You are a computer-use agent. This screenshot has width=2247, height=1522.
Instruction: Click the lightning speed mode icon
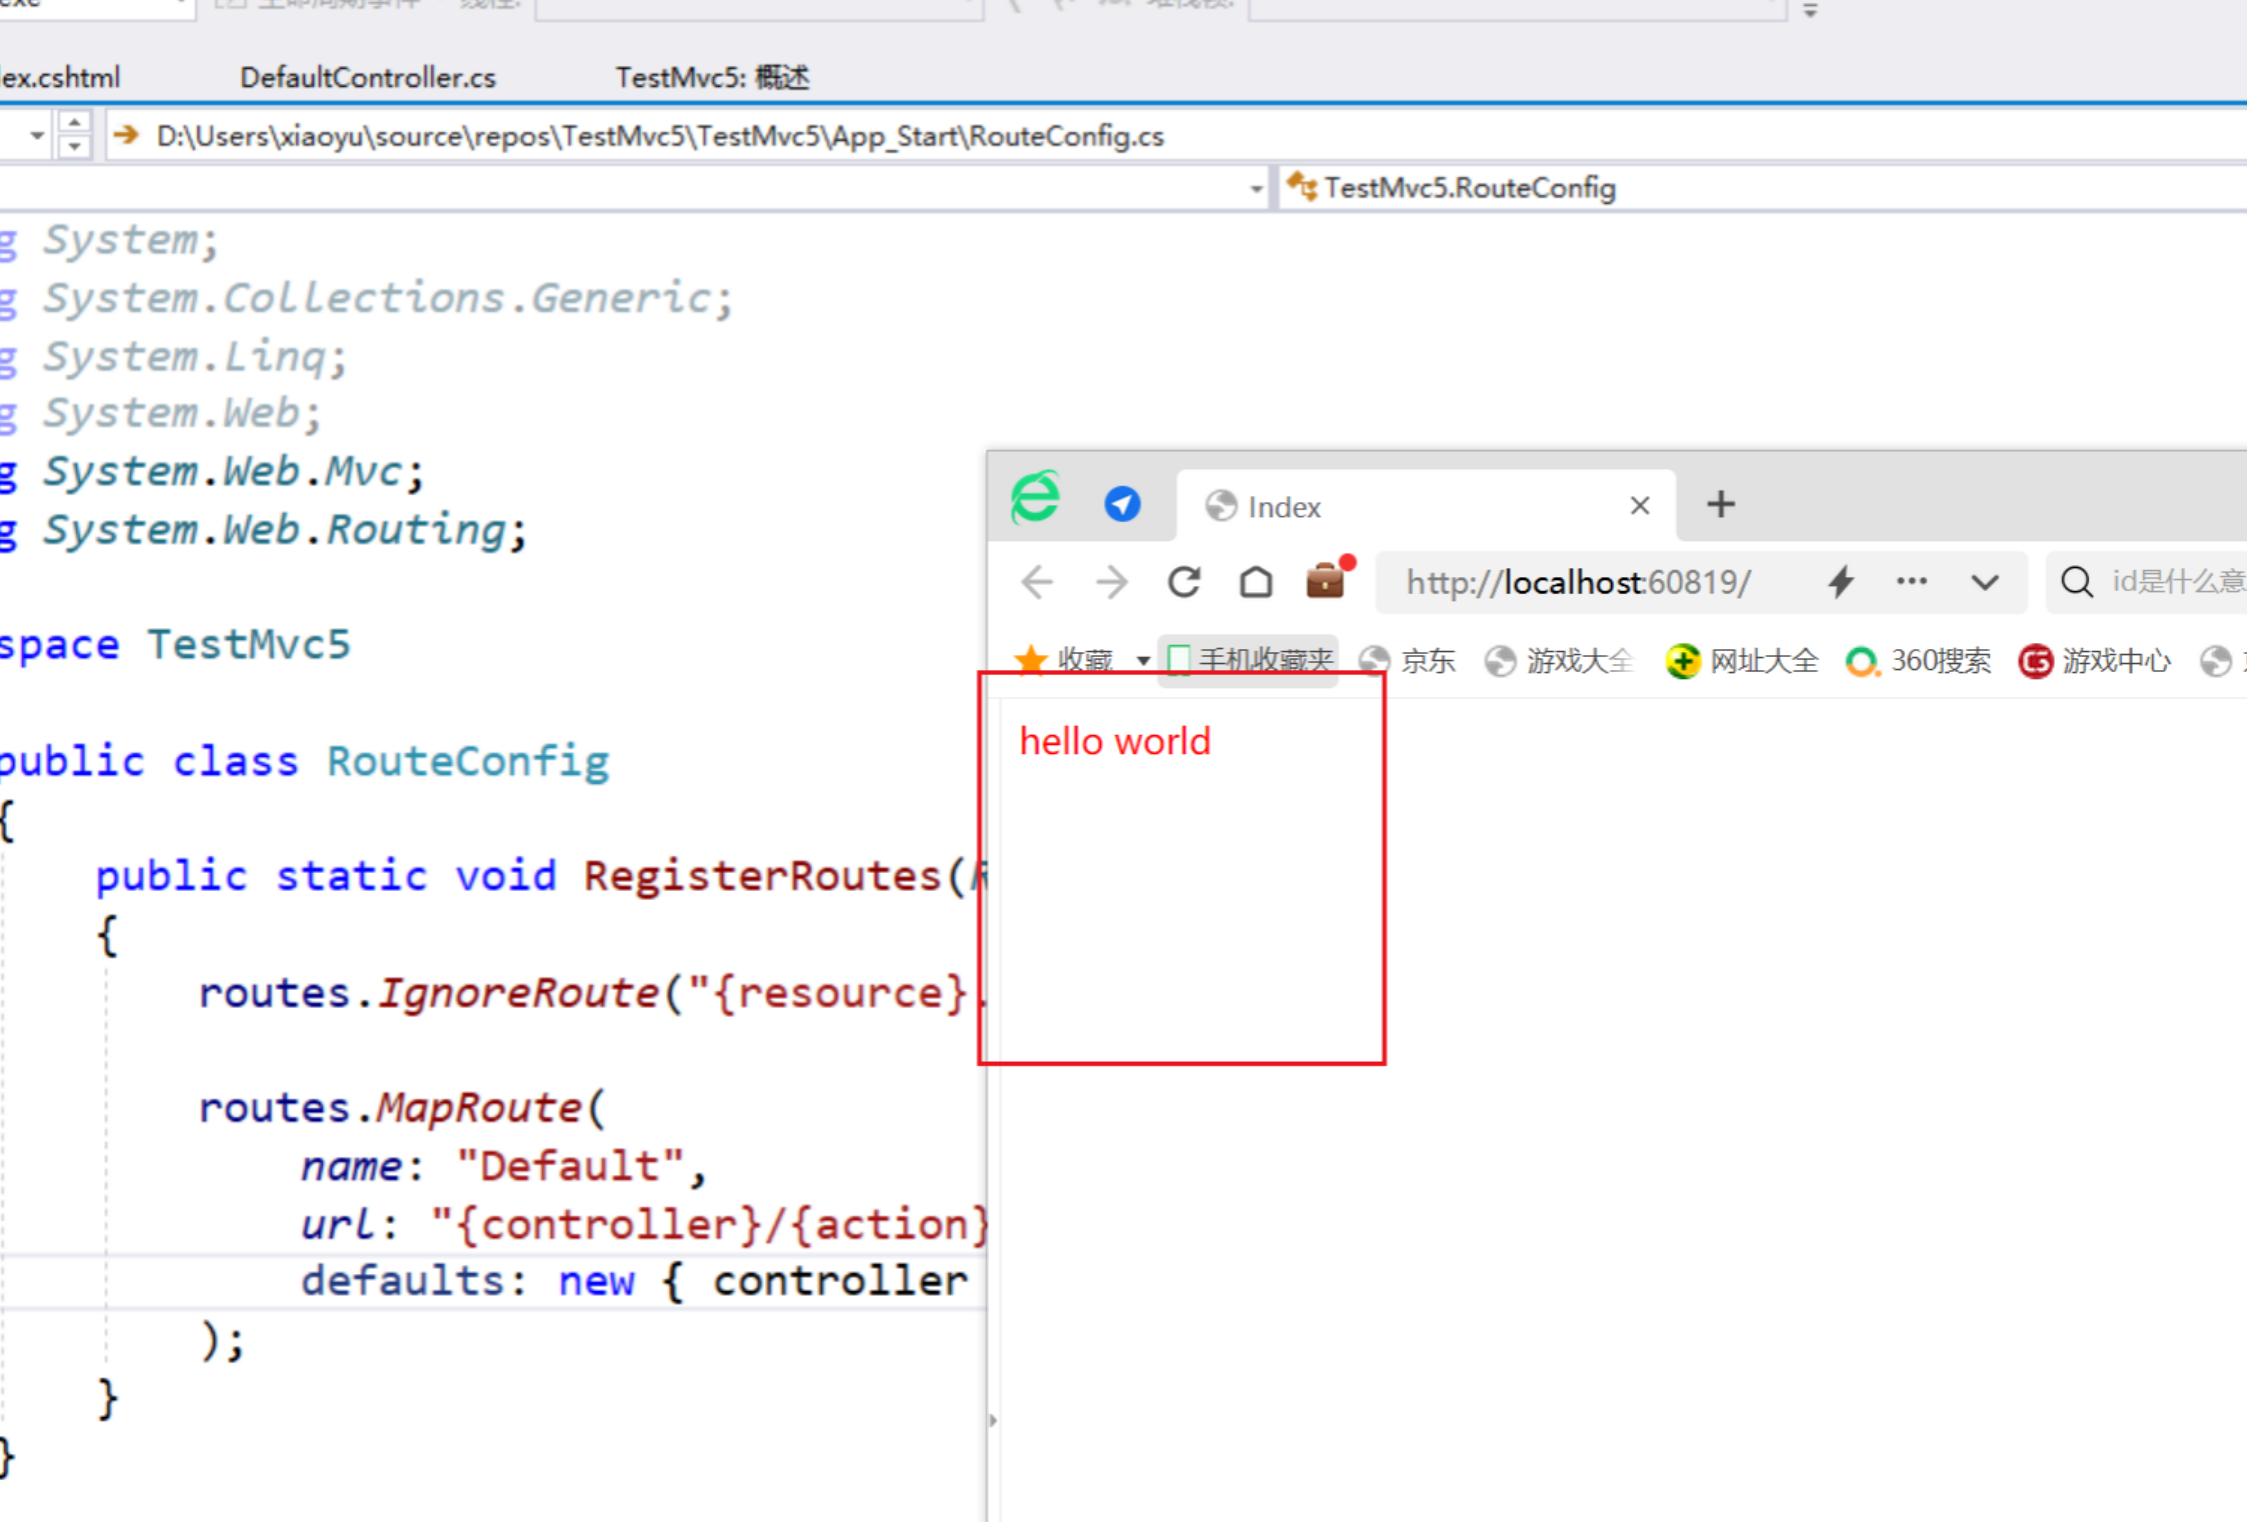click(x=1841, y=581)
